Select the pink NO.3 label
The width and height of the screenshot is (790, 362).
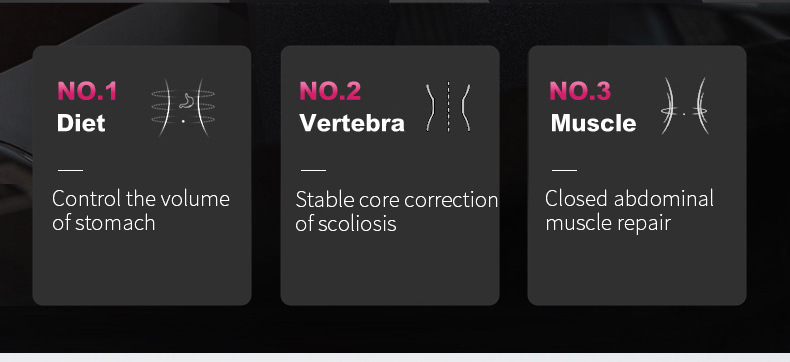click(x=580, y=91)
